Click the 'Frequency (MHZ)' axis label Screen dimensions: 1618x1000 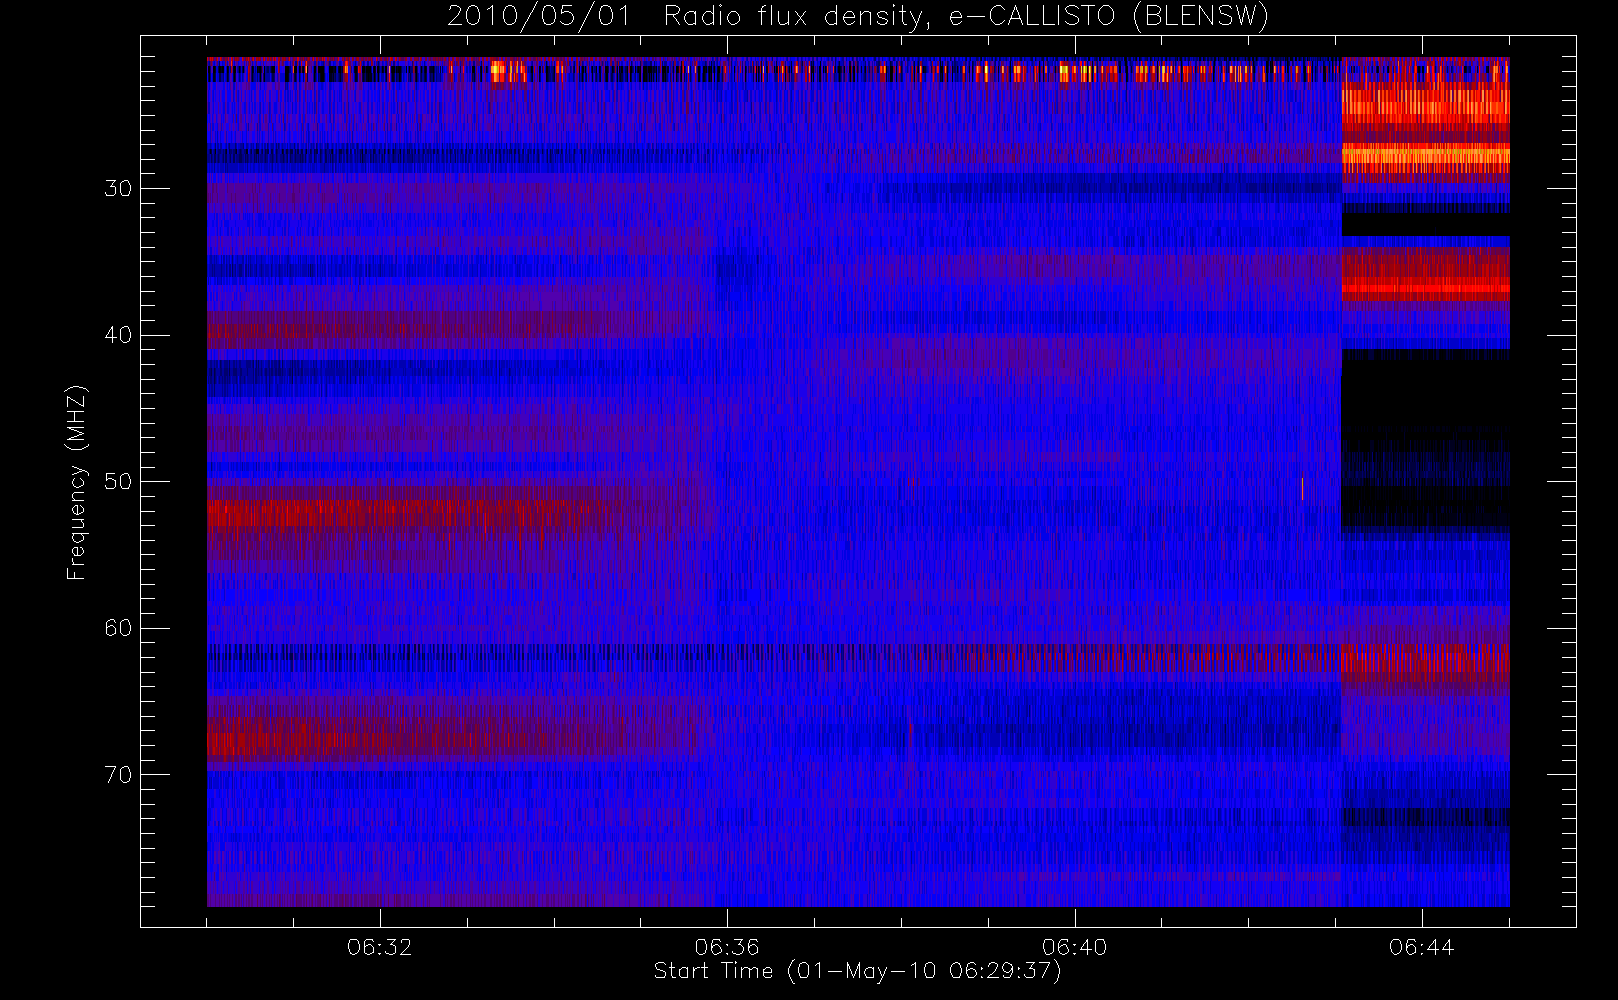pyautogui.click(x=76, y=482)
